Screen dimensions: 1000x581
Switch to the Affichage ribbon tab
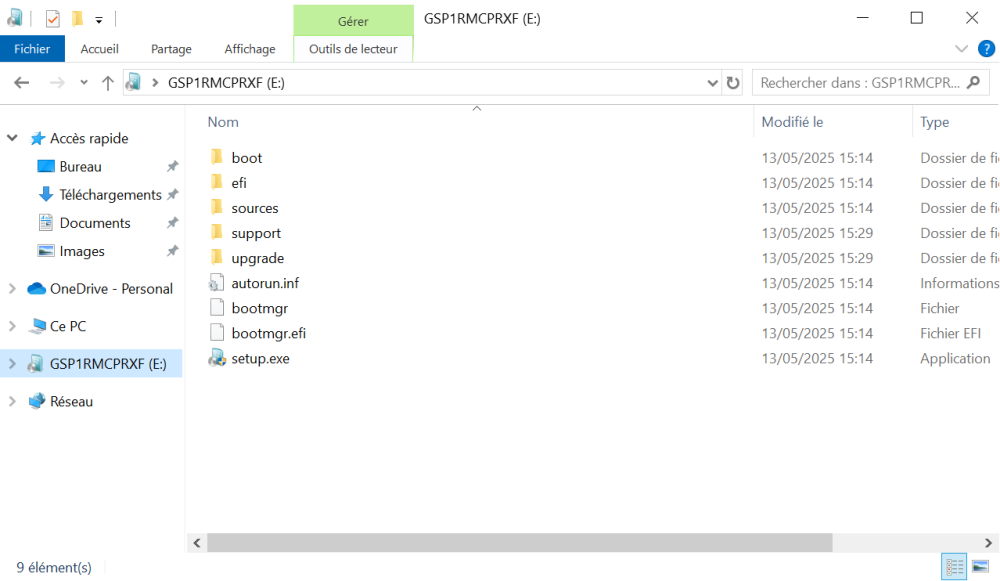tap(249, 48)
